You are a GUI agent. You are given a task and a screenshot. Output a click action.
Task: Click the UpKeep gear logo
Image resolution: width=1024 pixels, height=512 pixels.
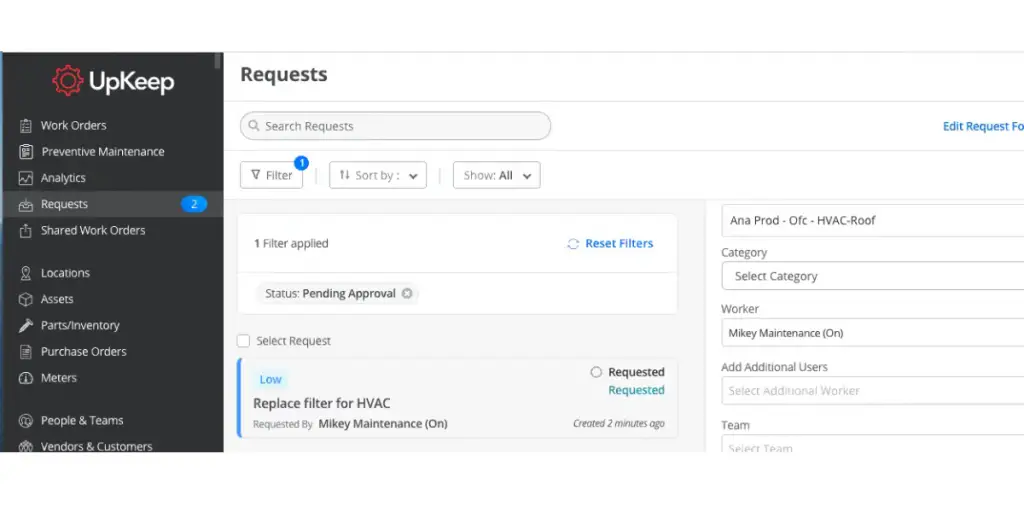coord(68,81)
